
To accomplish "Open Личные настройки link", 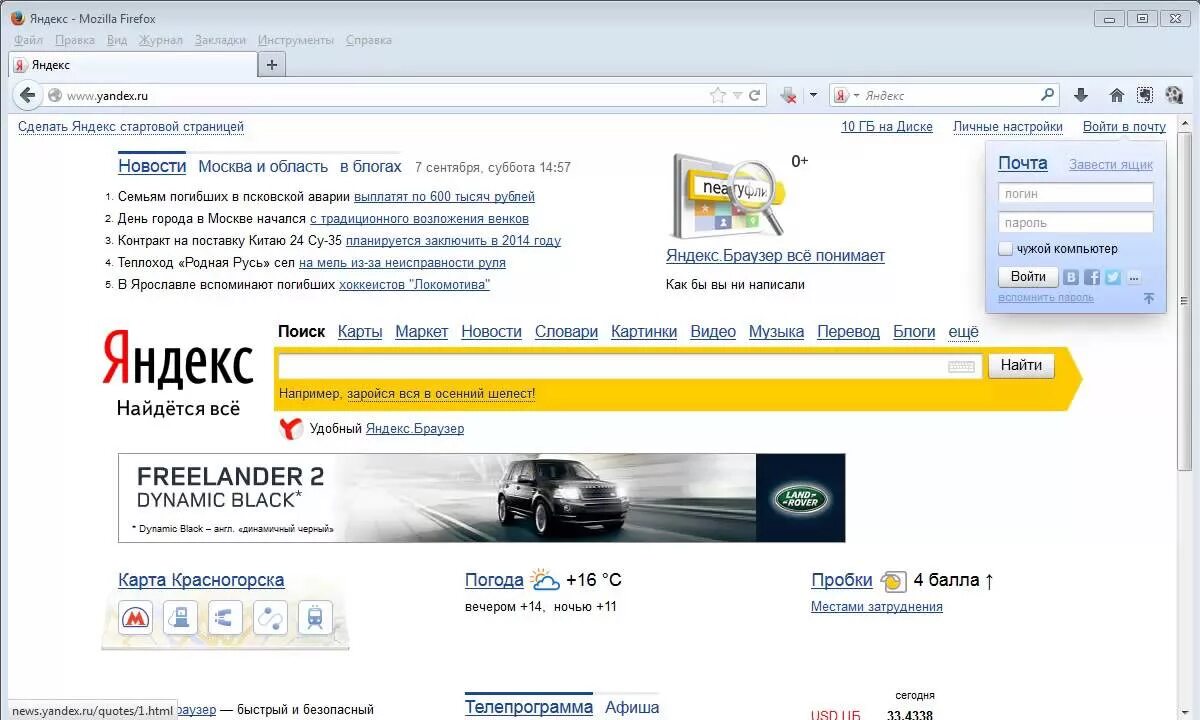I will 1007,127.
